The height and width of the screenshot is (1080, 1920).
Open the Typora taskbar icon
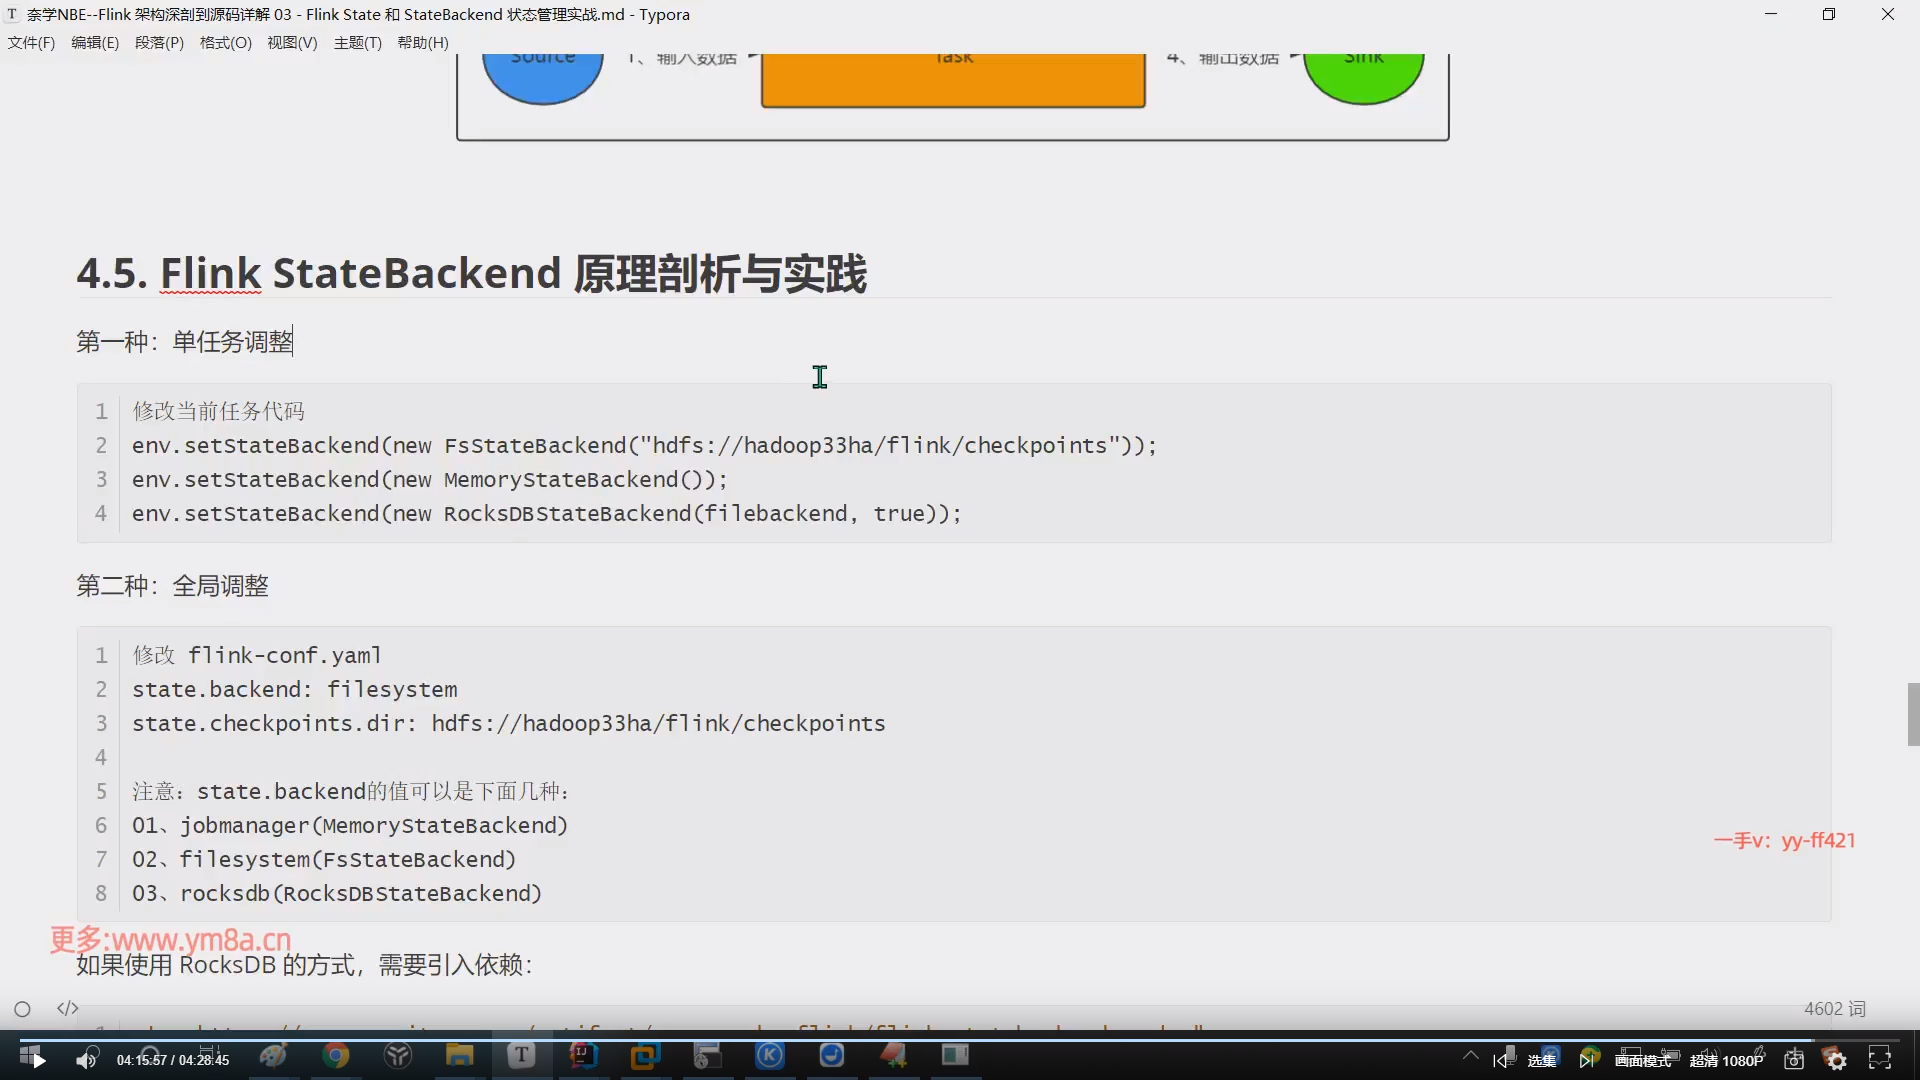[x=521, y=1056]
